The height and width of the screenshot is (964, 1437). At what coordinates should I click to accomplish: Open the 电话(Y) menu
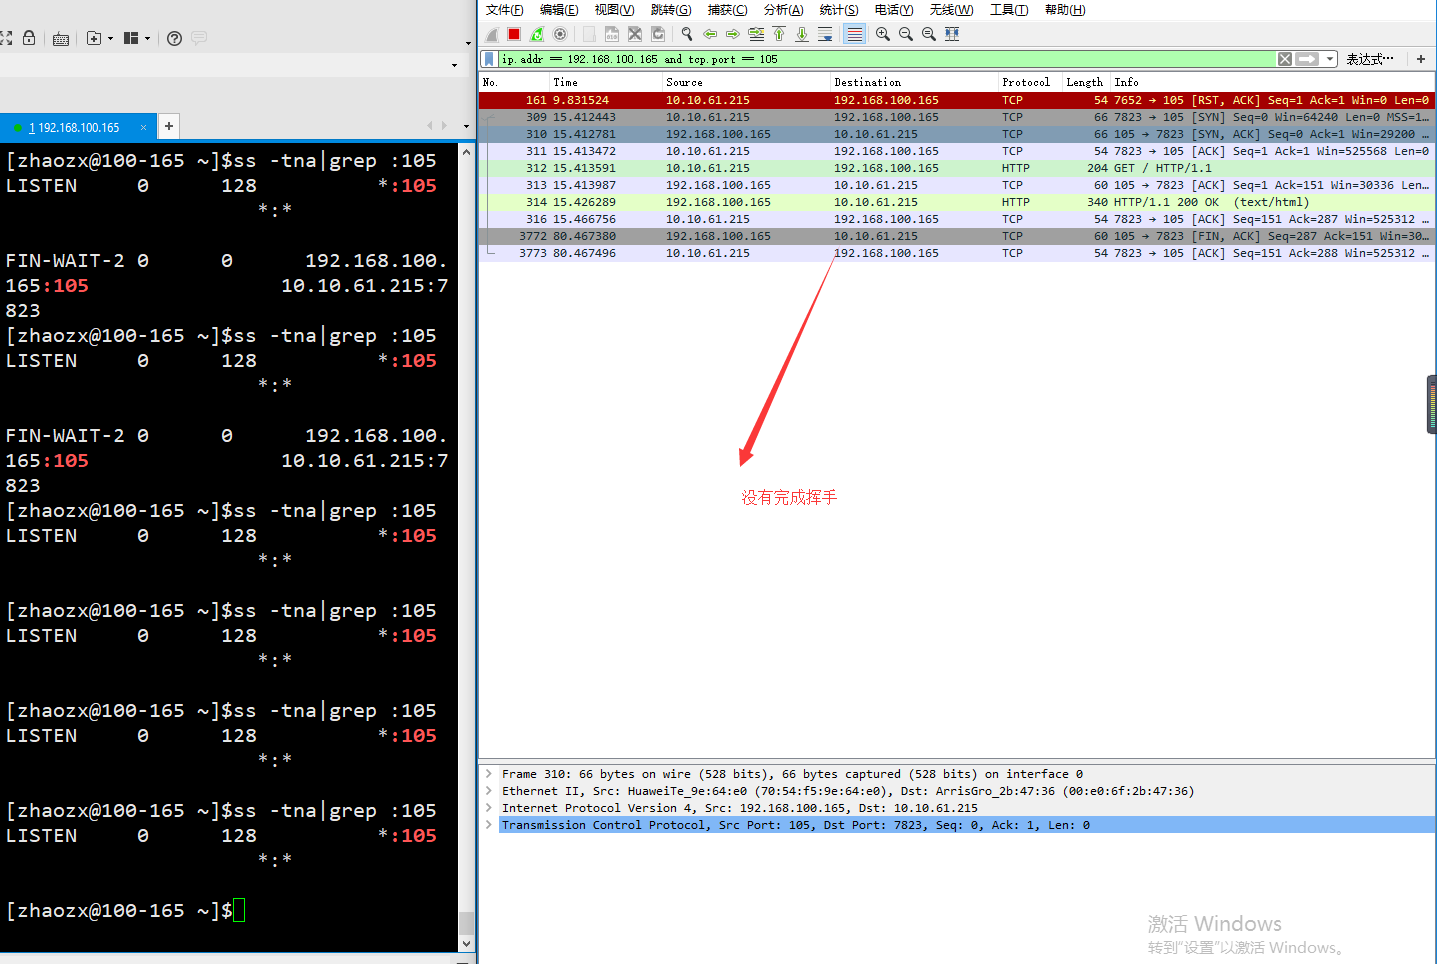894,10
